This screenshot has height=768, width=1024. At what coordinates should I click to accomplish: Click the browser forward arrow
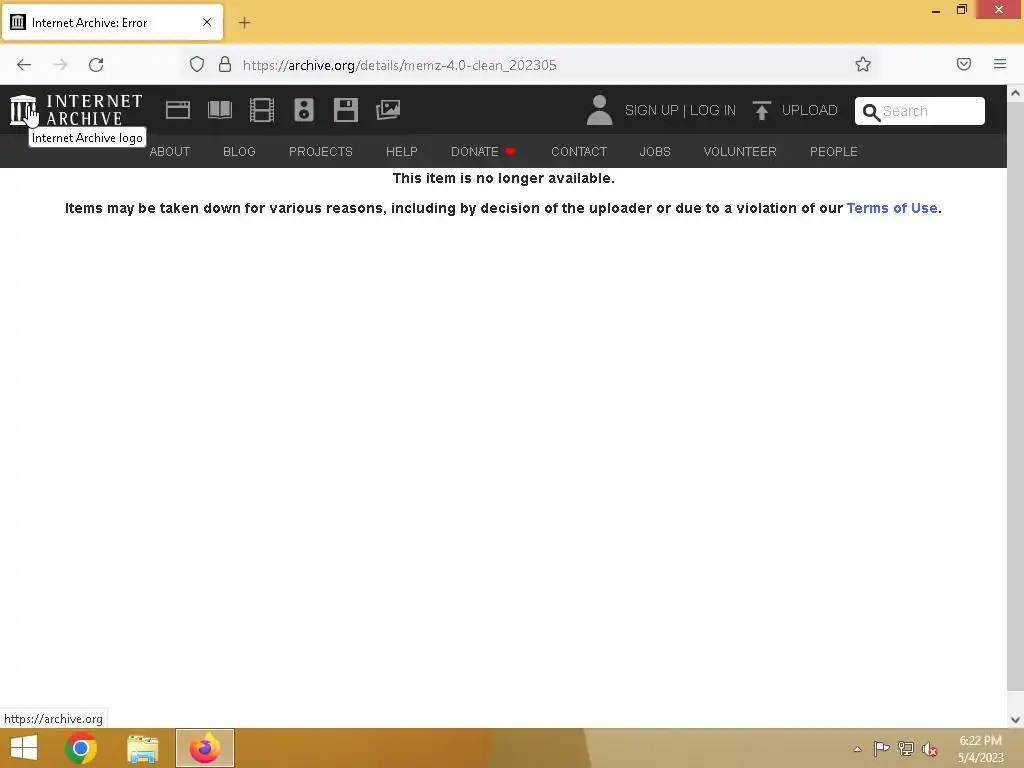(60, 65)
